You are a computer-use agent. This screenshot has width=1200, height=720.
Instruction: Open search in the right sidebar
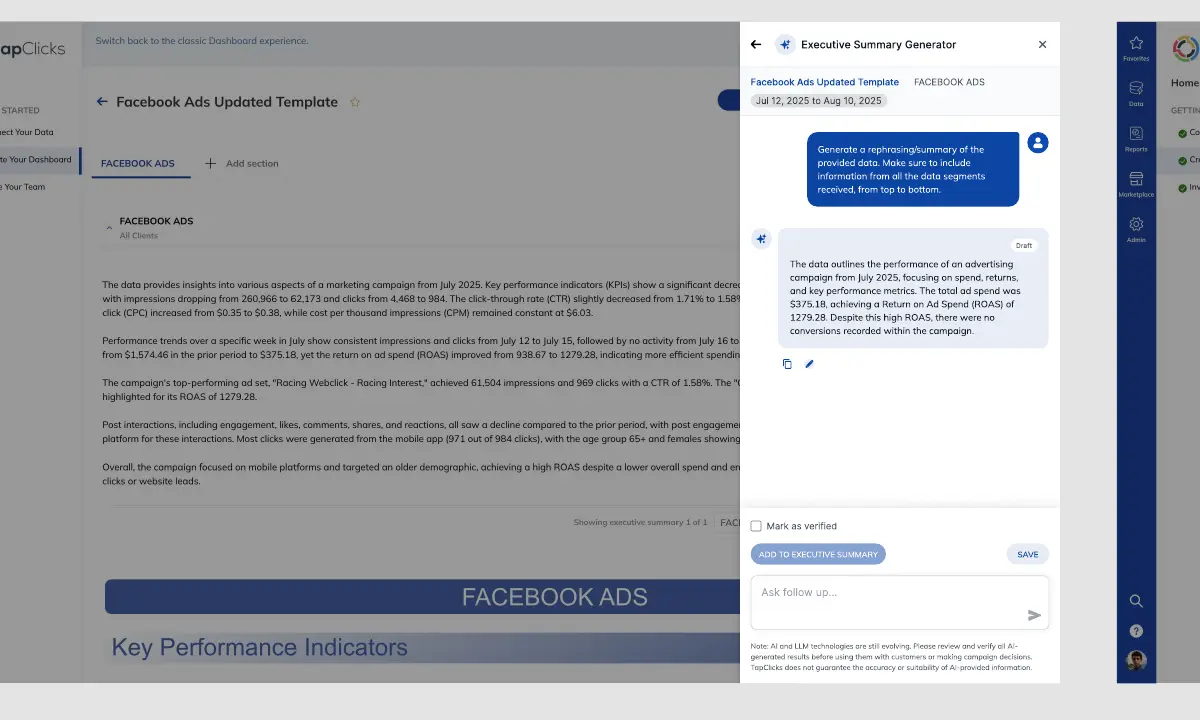click(x=1136, y=601)
